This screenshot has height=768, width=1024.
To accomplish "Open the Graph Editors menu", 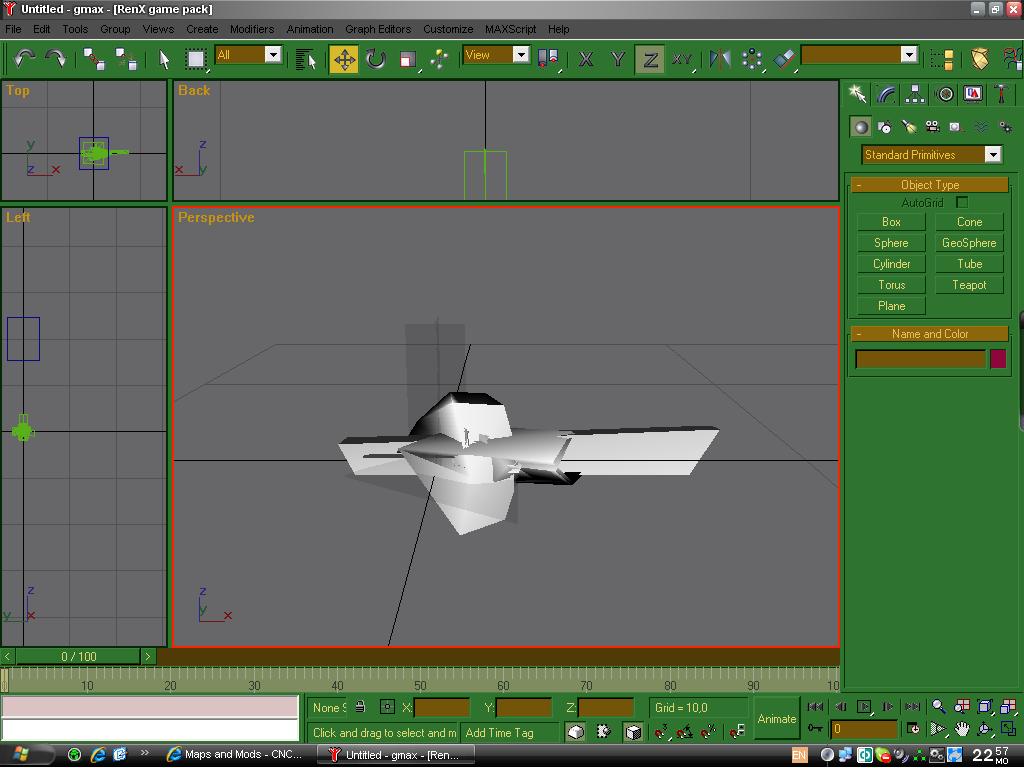I will click(378, 29).
